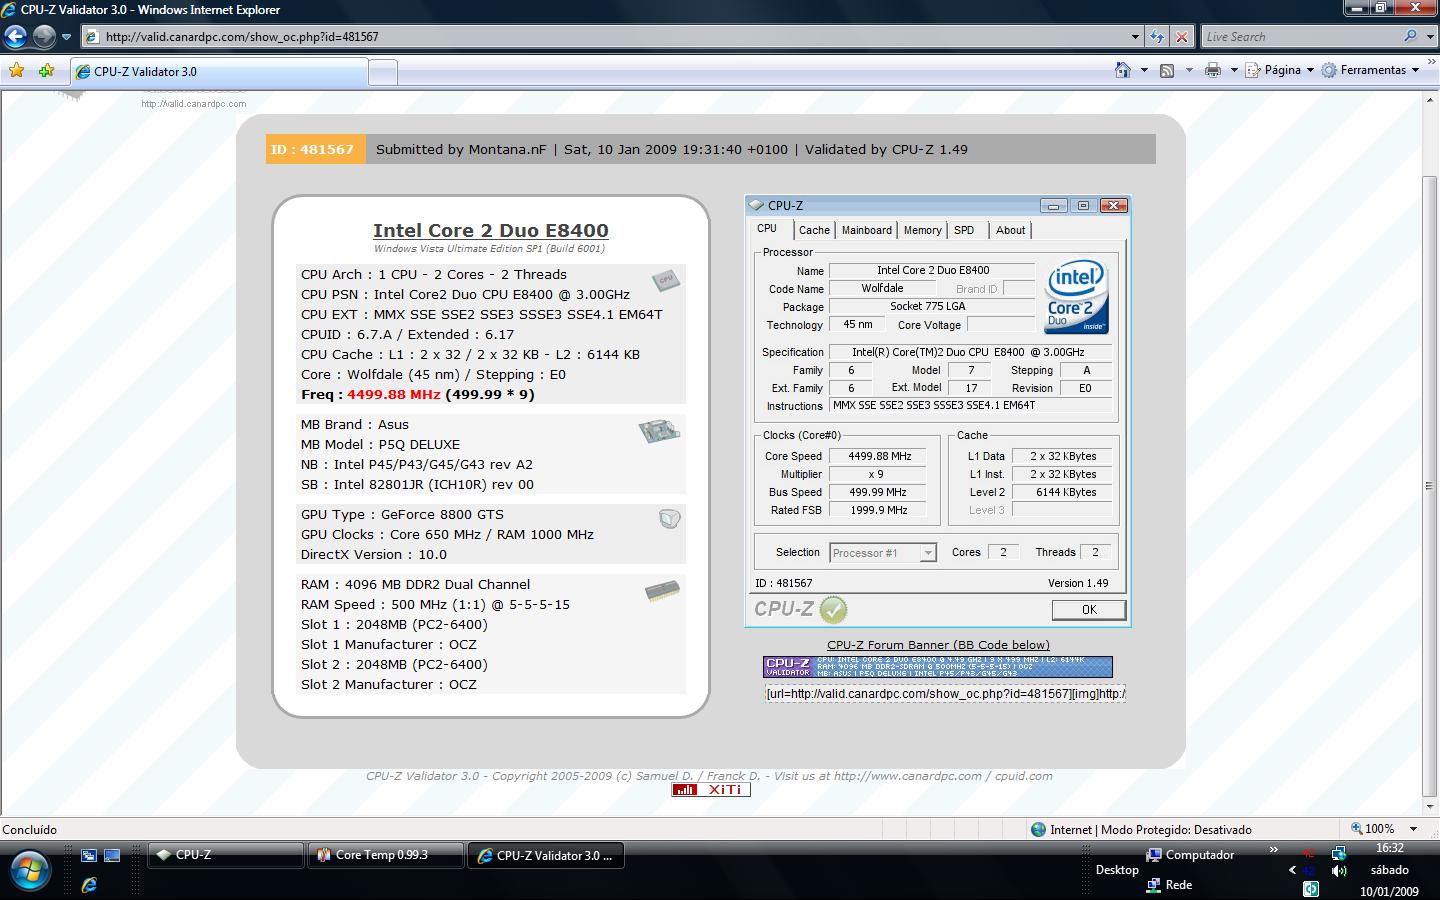
Task: Open the recent pages dropdown arrow
Action: tap(66, 37)
